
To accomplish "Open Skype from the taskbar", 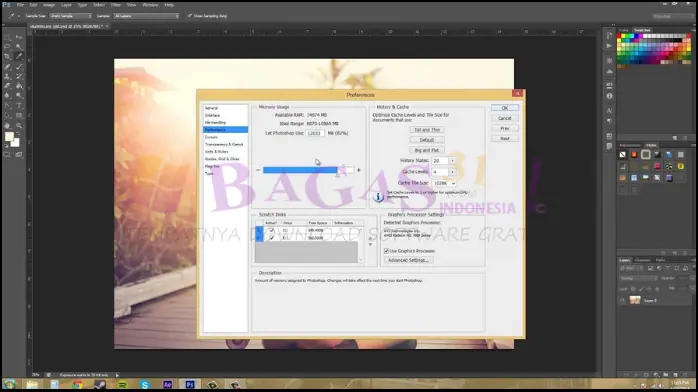I will click(x=145, y=384).
